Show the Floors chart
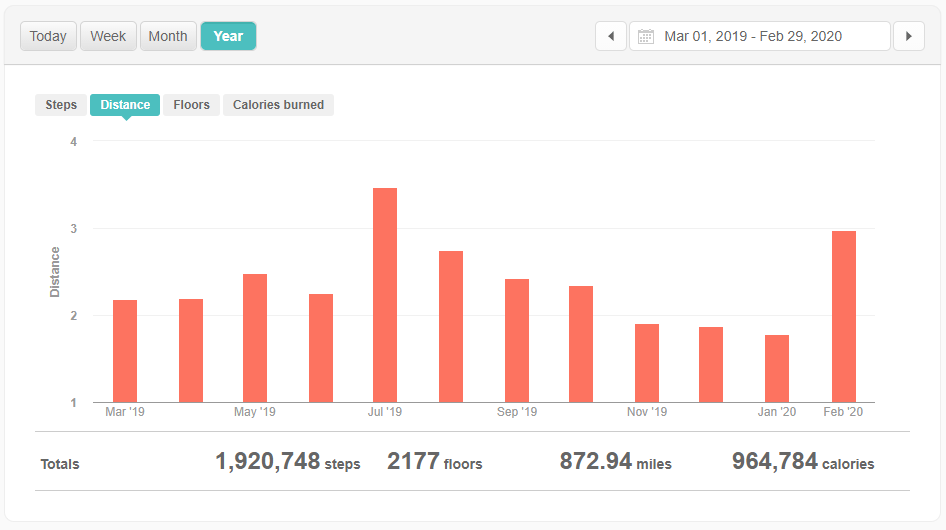The width and height of the screenshot is (946, 530). [x=191, y=105]
